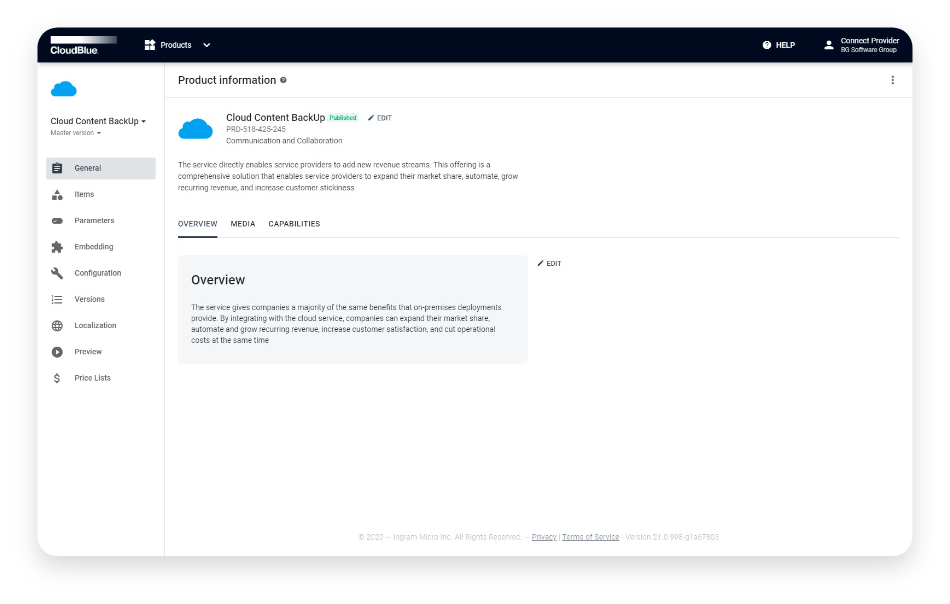Open Parameters in the sidebar

tap(94, 221)
